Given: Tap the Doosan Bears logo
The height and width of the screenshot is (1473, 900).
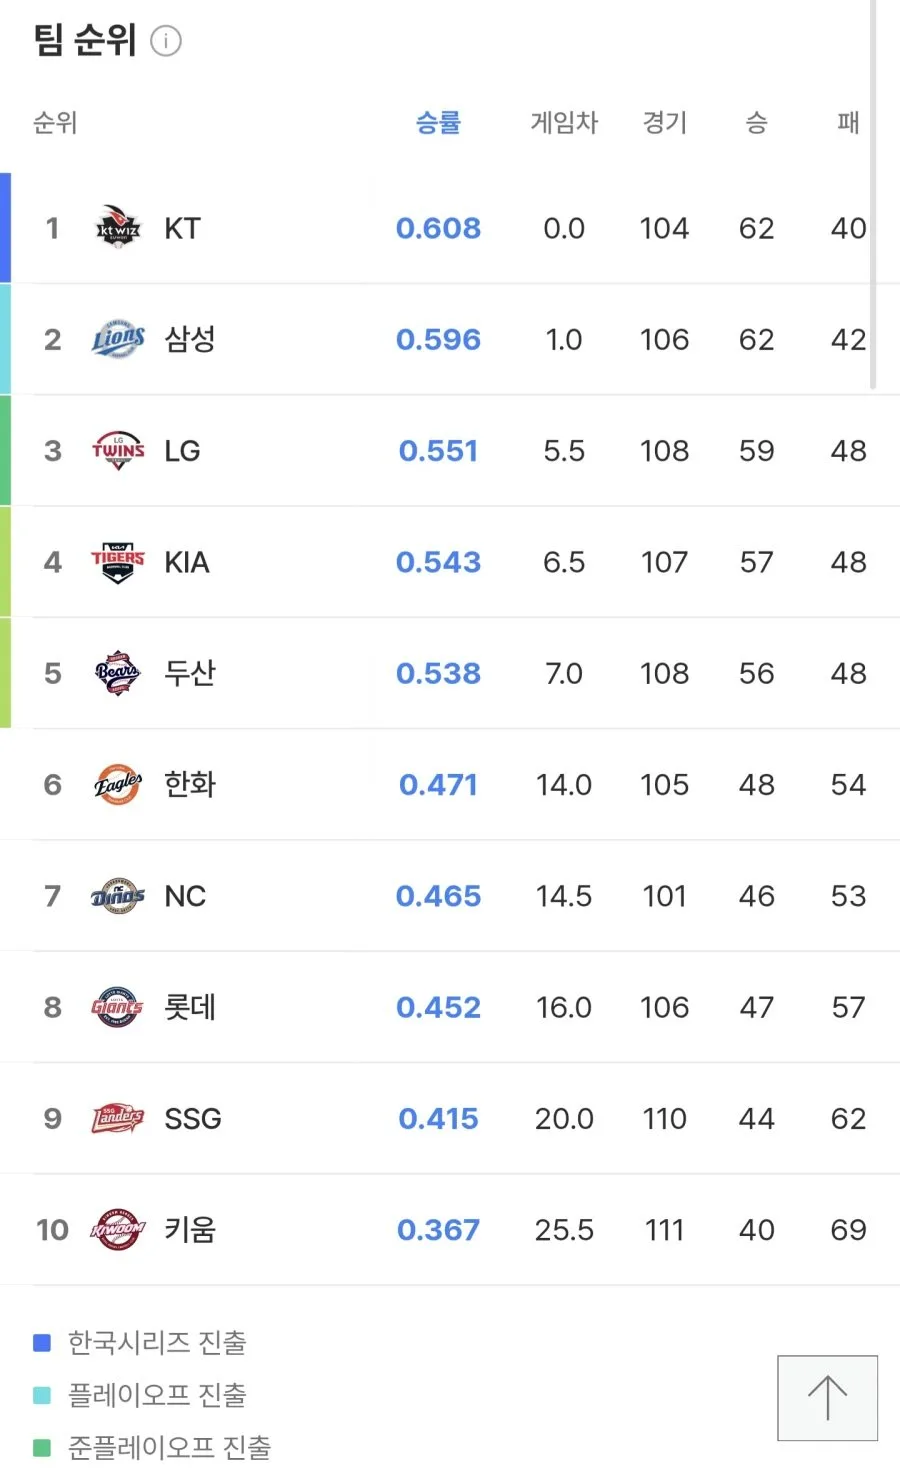Looking at the screenshot, I should coord(118,673).
